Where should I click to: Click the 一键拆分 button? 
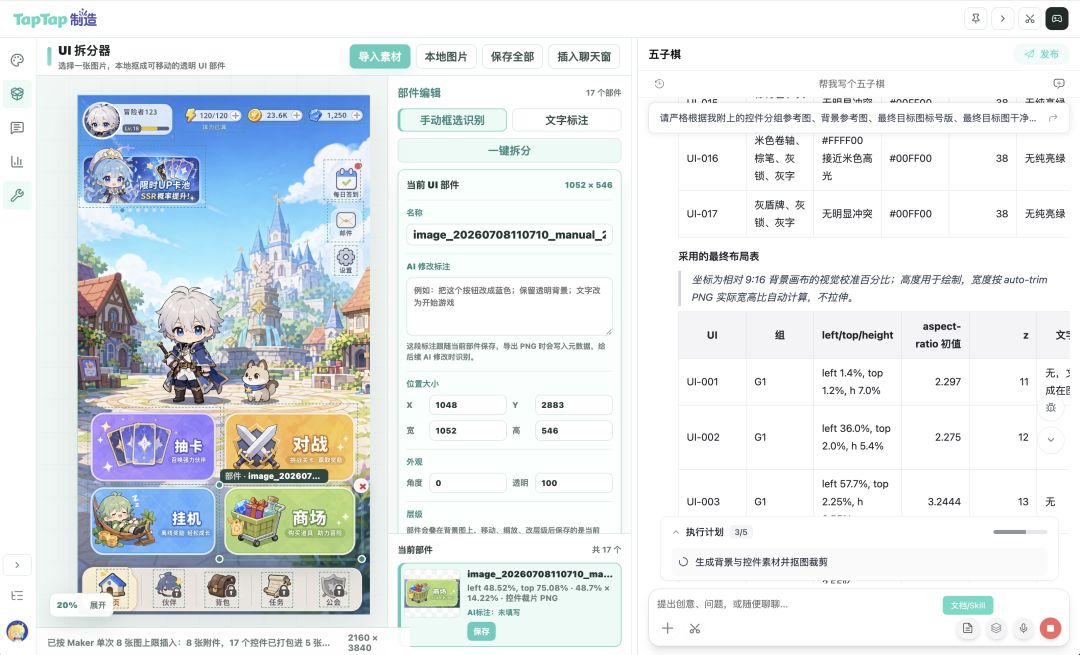(509, 150)
